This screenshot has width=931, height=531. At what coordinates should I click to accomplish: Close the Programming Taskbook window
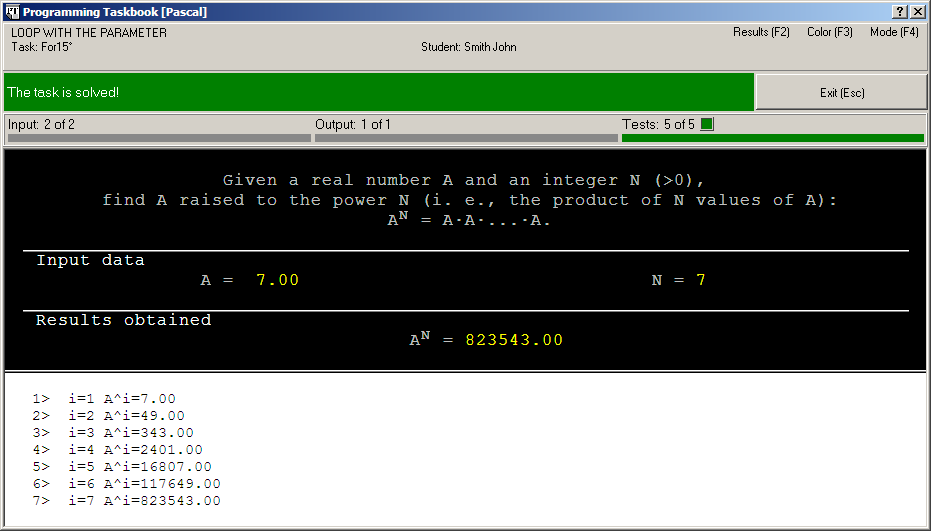click(x=917, y=12)
